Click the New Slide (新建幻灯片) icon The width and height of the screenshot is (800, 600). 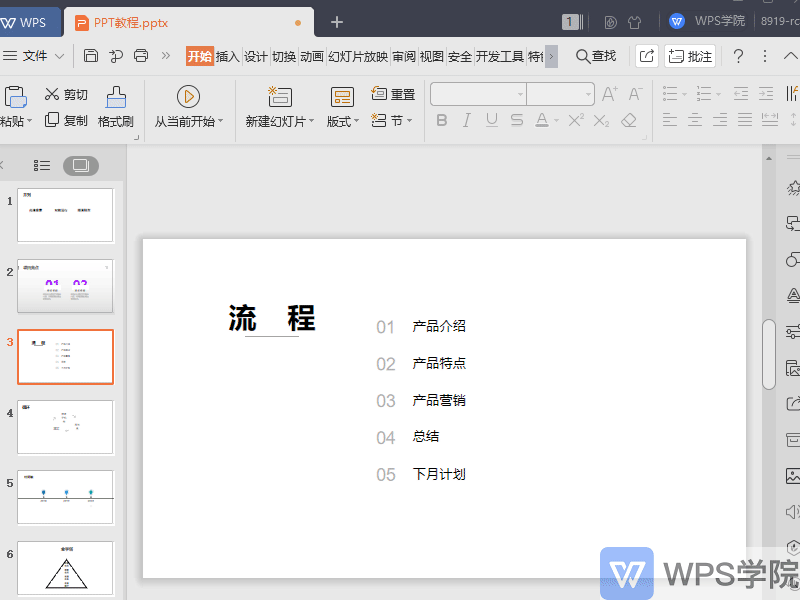point(280,96)
